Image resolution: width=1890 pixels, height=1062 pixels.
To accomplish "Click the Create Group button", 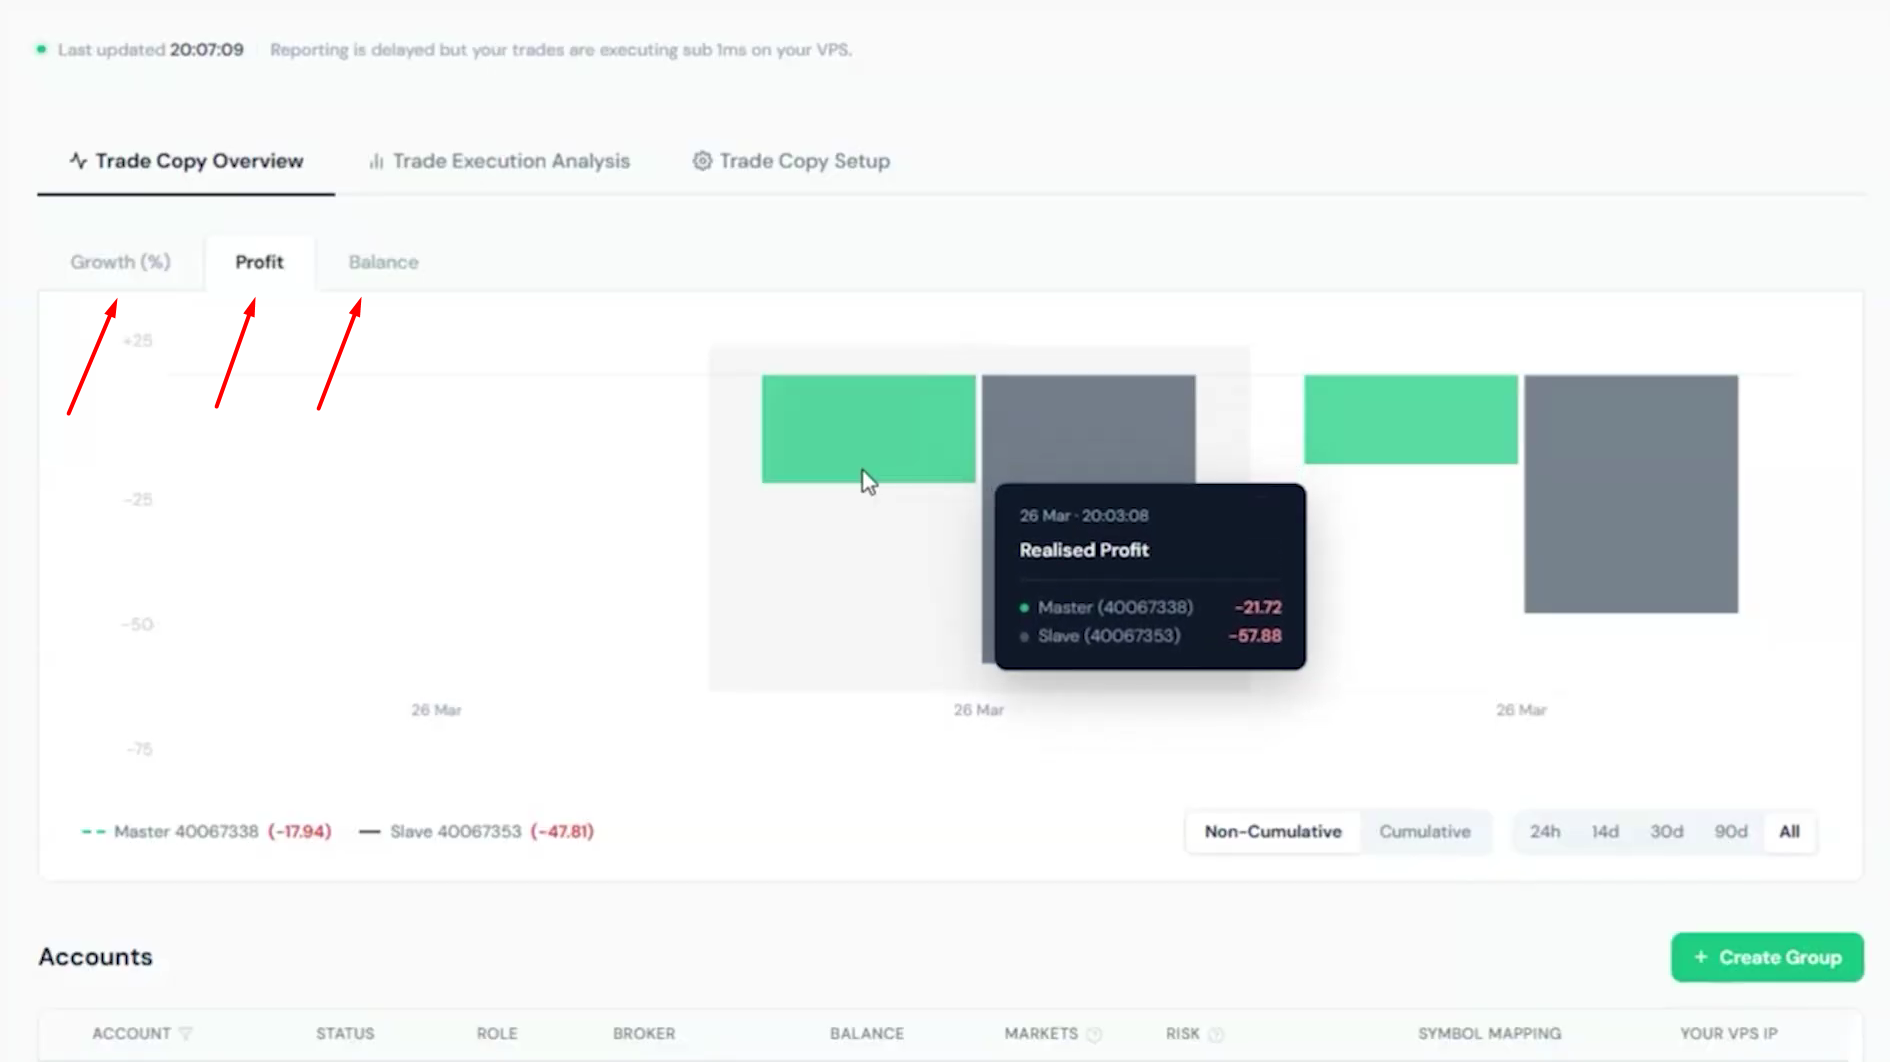I will (1767, 957).
